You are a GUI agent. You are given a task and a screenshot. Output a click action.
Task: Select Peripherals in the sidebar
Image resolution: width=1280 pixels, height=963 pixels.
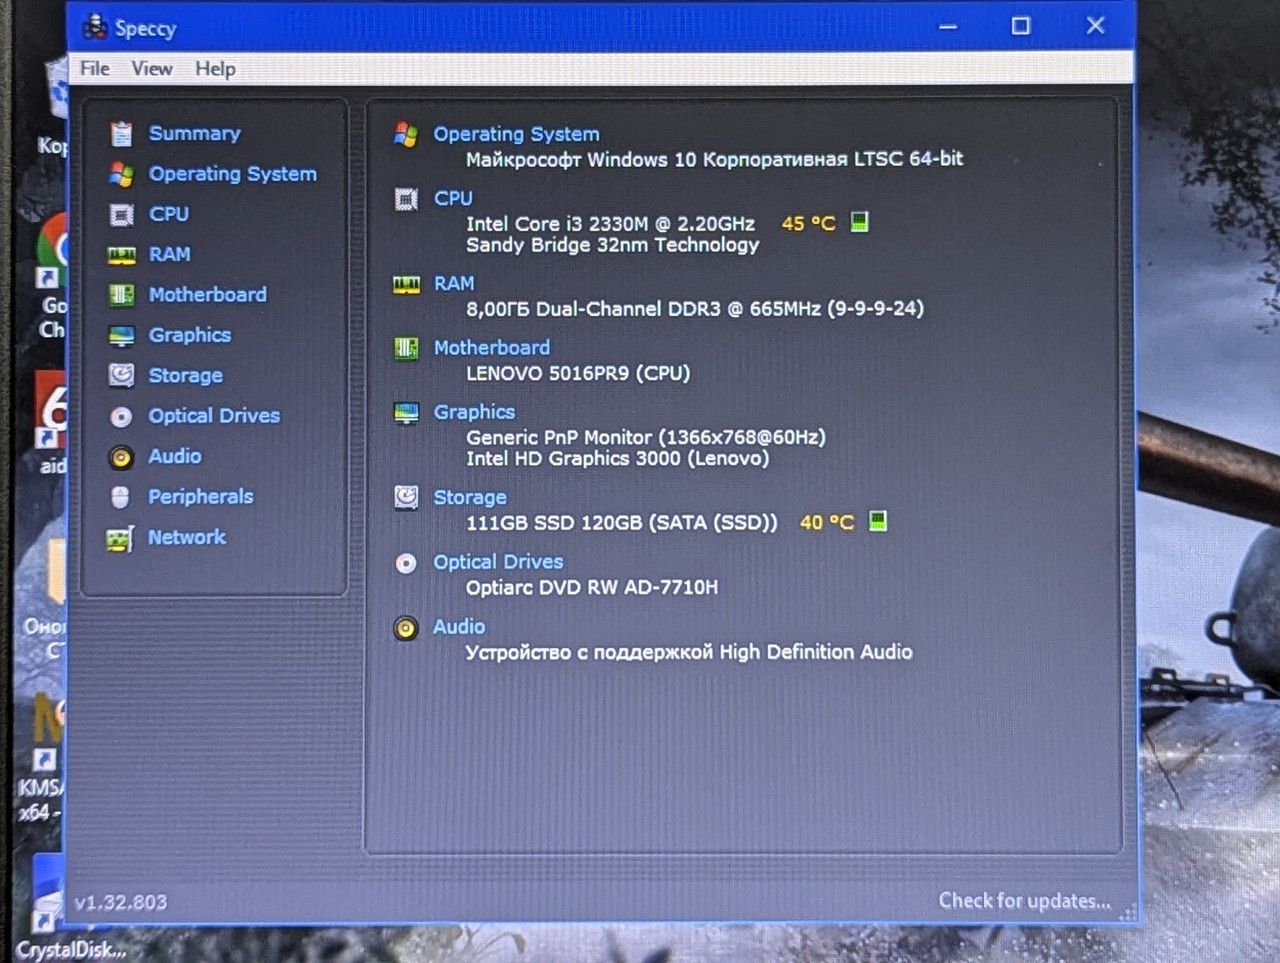click(200, 496)
